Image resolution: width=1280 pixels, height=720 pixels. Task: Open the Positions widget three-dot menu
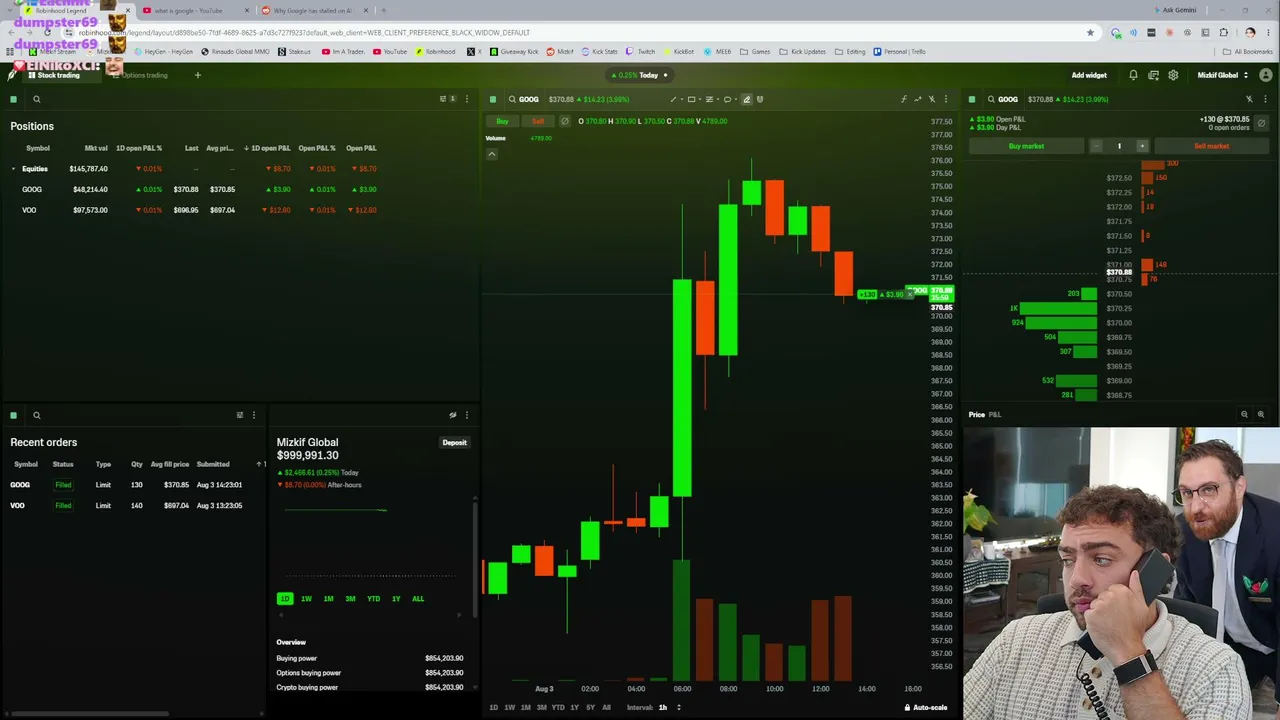pos(466,99)
